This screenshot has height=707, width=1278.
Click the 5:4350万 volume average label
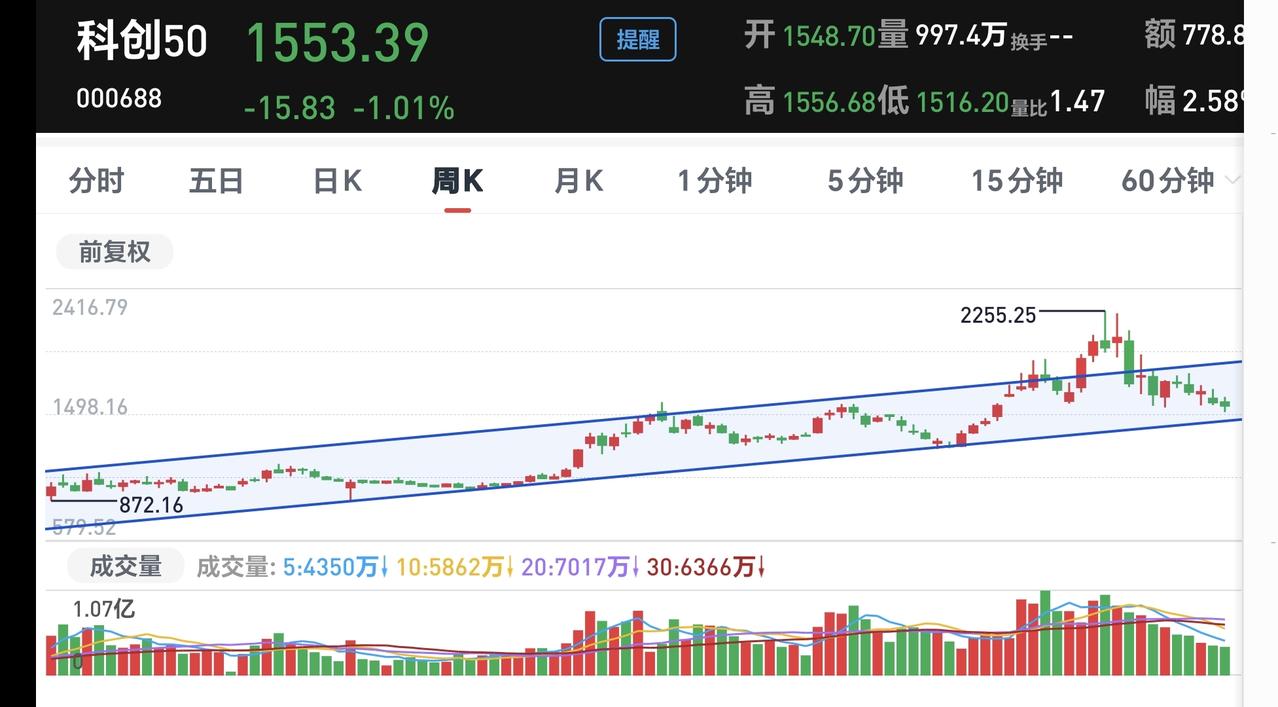[335, 568]
